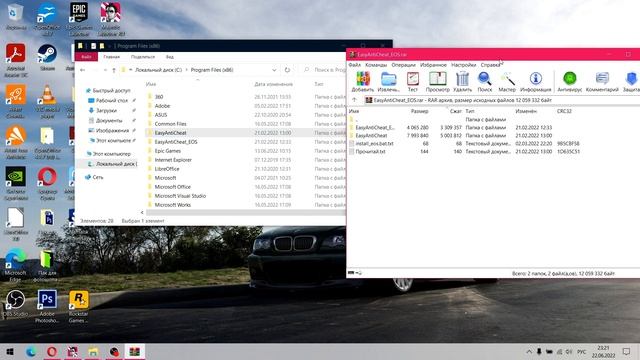Screen dimensions: 640x360
Task: Select the Common Files folder
Action: (170, 124)
